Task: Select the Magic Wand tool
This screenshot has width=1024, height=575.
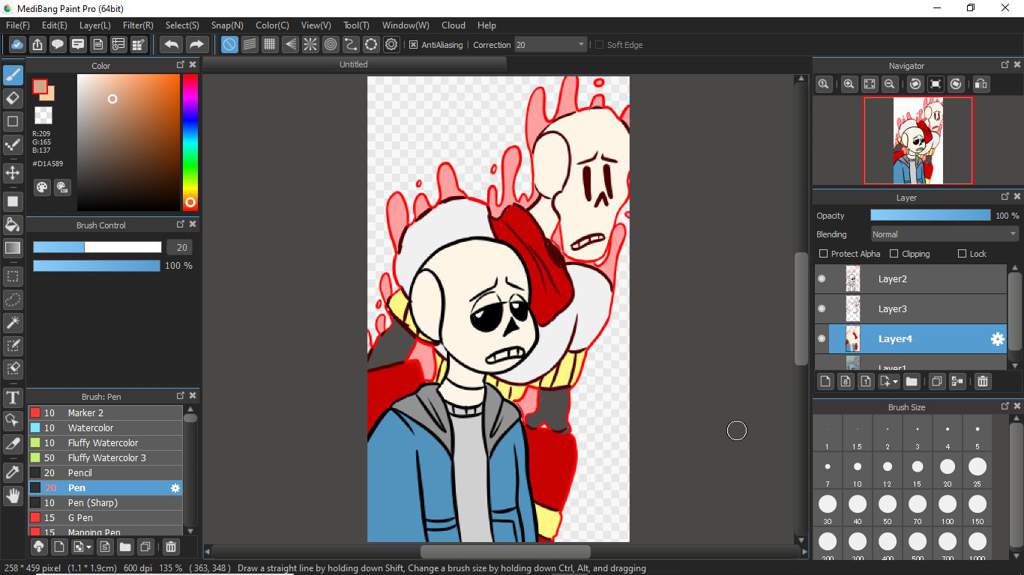Action: [x=13, y=322]
